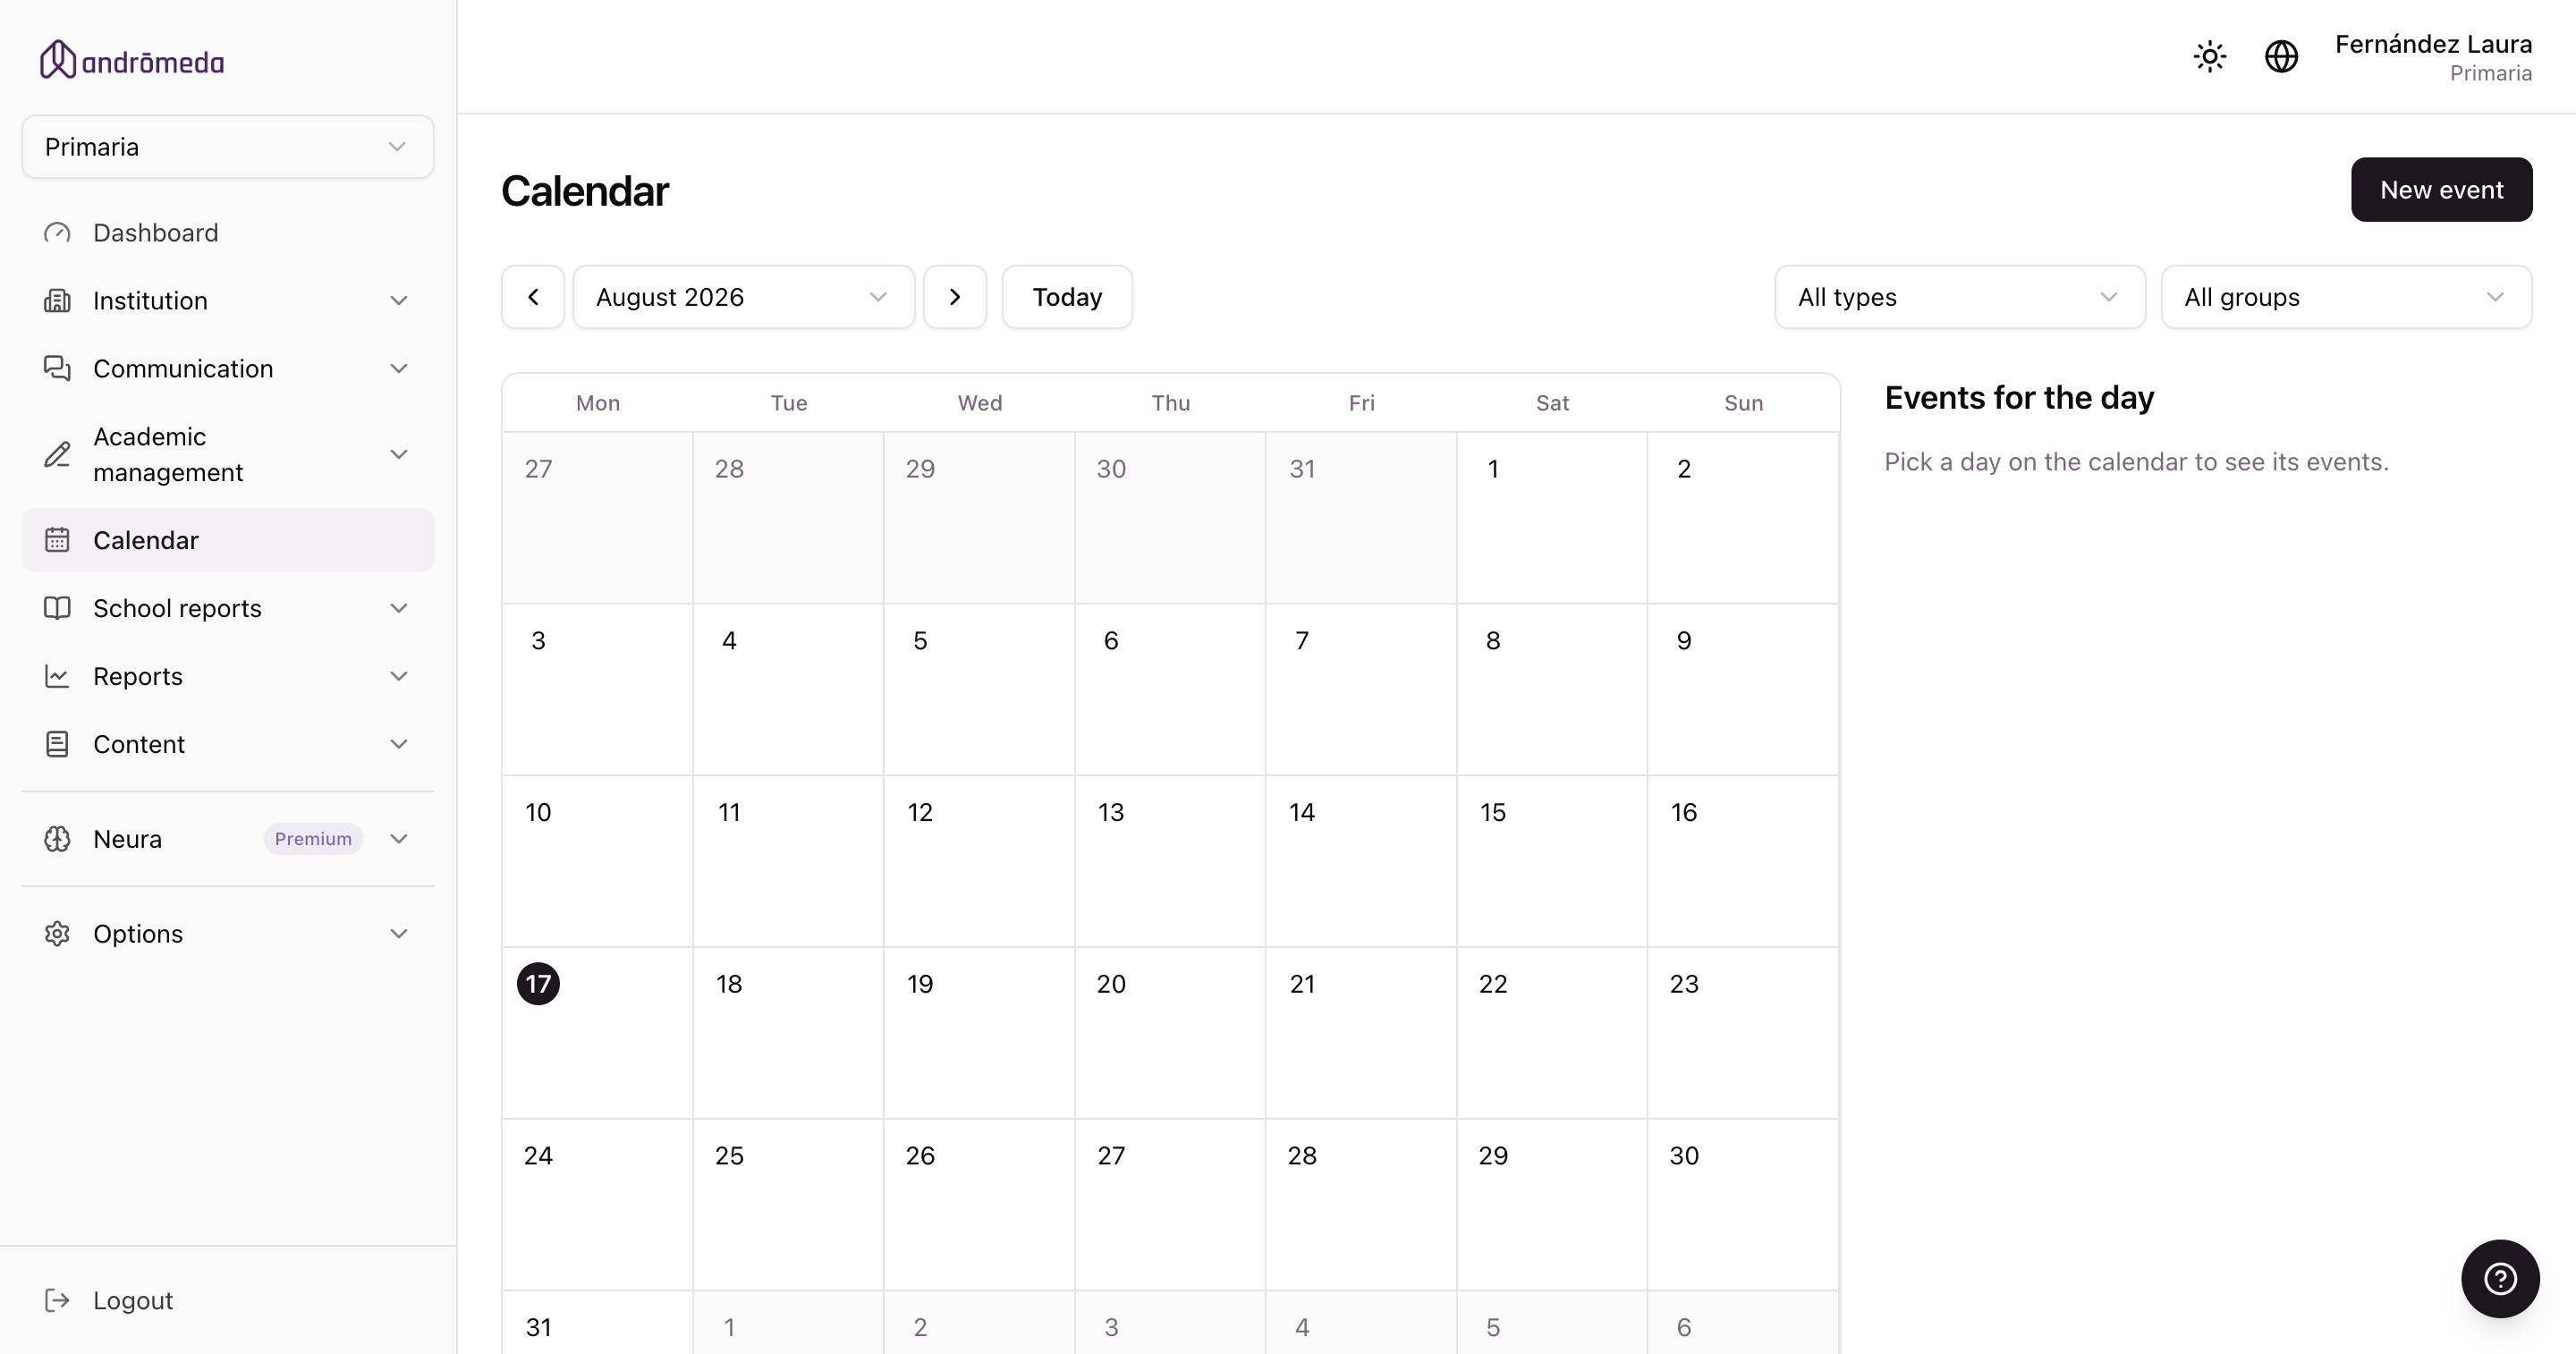Select day 31 in the bottom row
Screen dimensions: 2576x1354
pos(597,1322)
